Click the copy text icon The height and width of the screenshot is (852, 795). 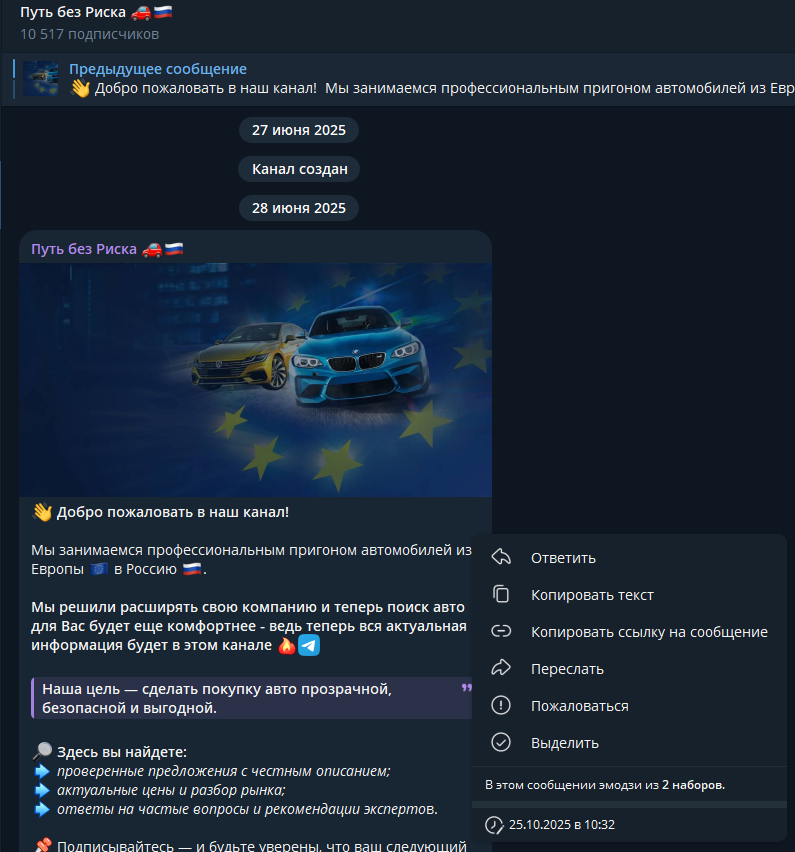click(x=501, y=594)
